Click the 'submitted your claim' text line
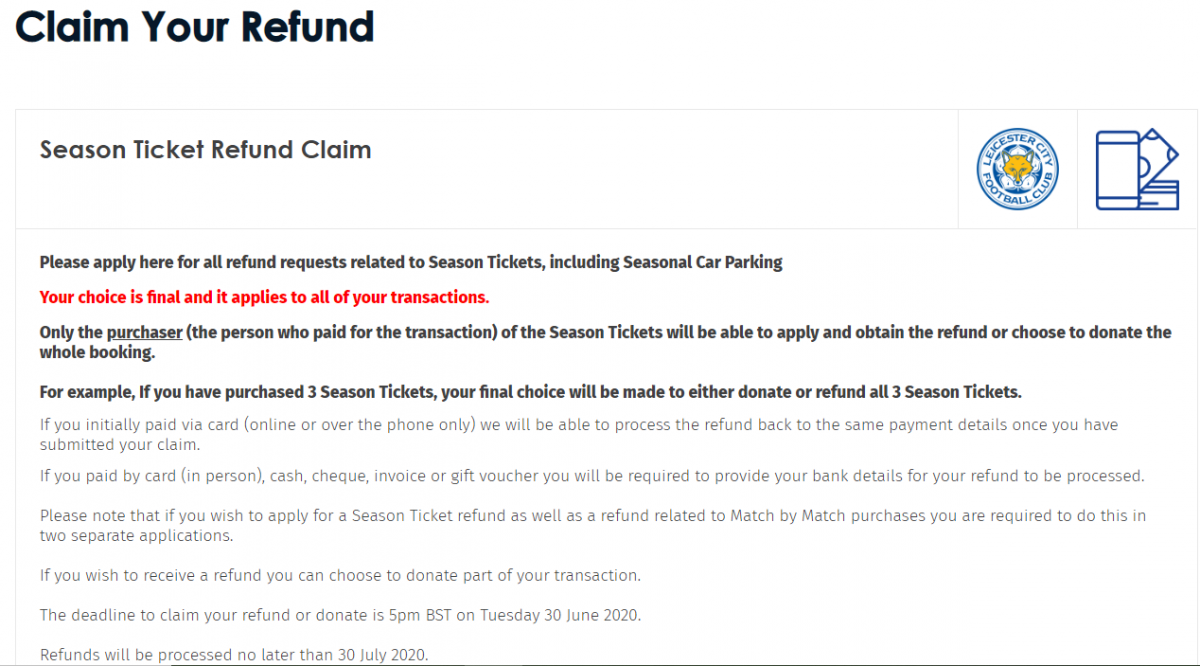Screen dimensions: 1200x666 (x=120, y=445)
